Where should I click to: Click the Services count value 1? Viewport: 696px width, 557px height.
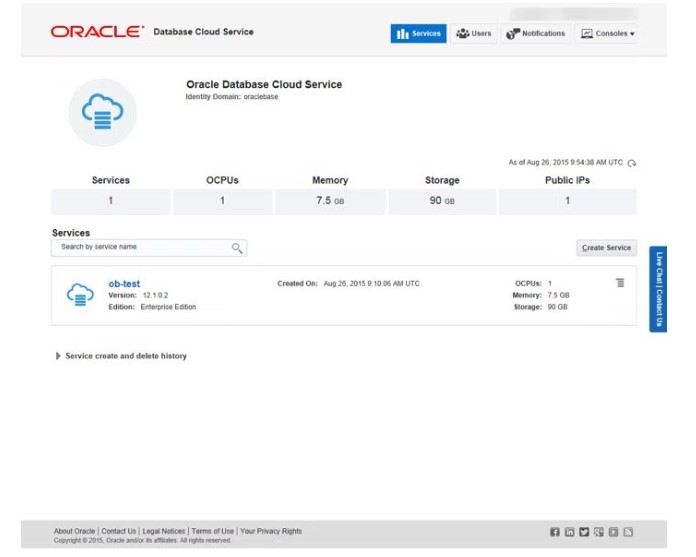point(111,201)
